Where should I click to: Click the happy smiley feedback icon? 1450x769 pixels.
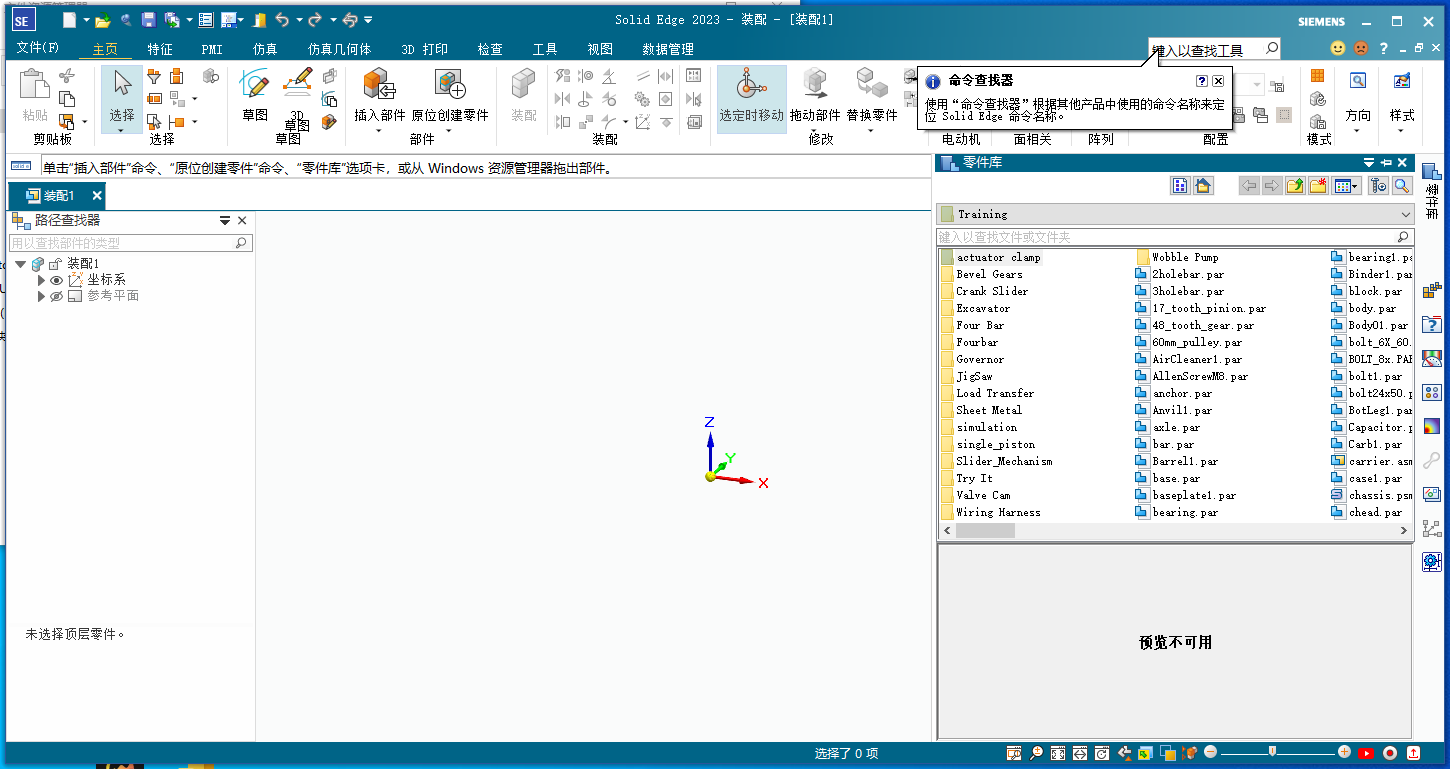pyautogui.click(x=1338, y=48)
